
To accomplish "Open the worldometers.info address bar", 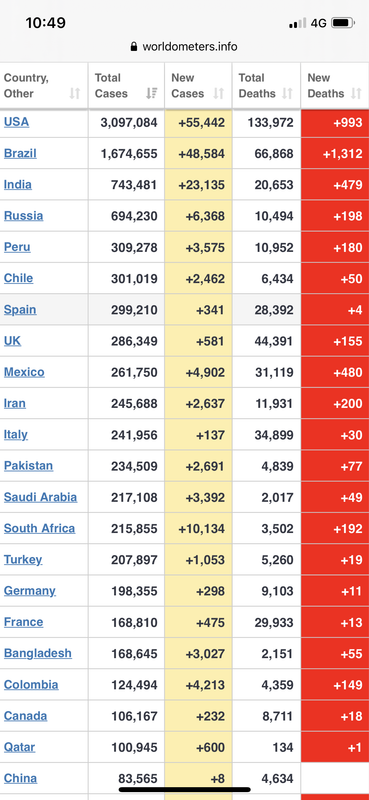I will coord(184,47).
